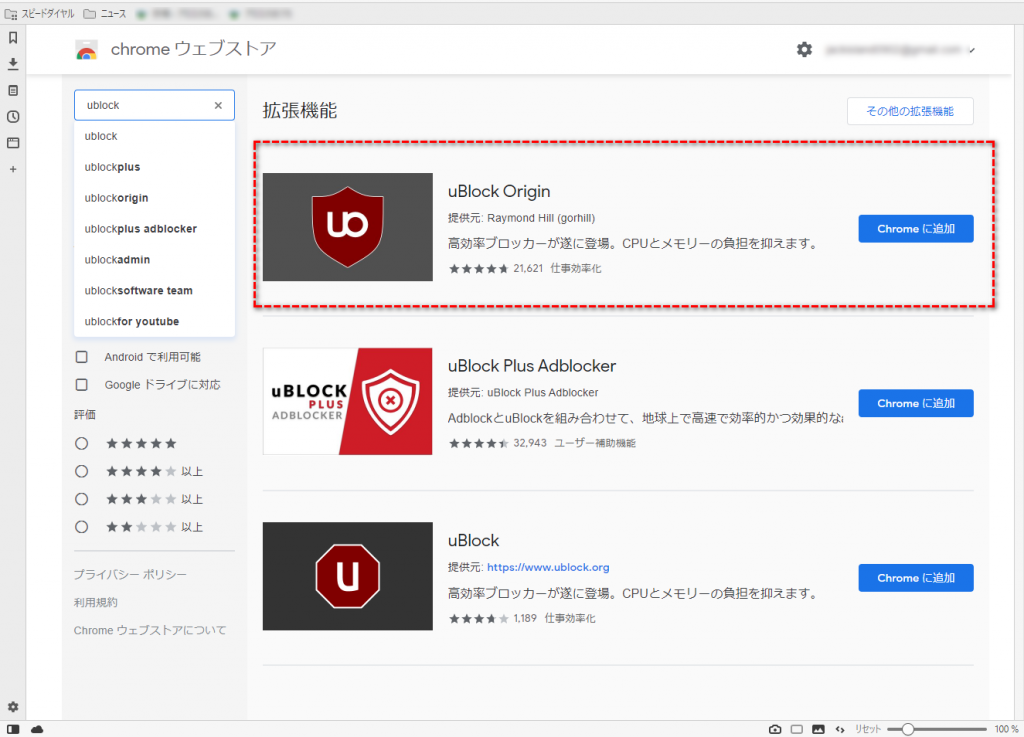Open the Bookmarks panel in the sidebar
The height and width of the screenshot is (737, 1024).
point(13,38)
